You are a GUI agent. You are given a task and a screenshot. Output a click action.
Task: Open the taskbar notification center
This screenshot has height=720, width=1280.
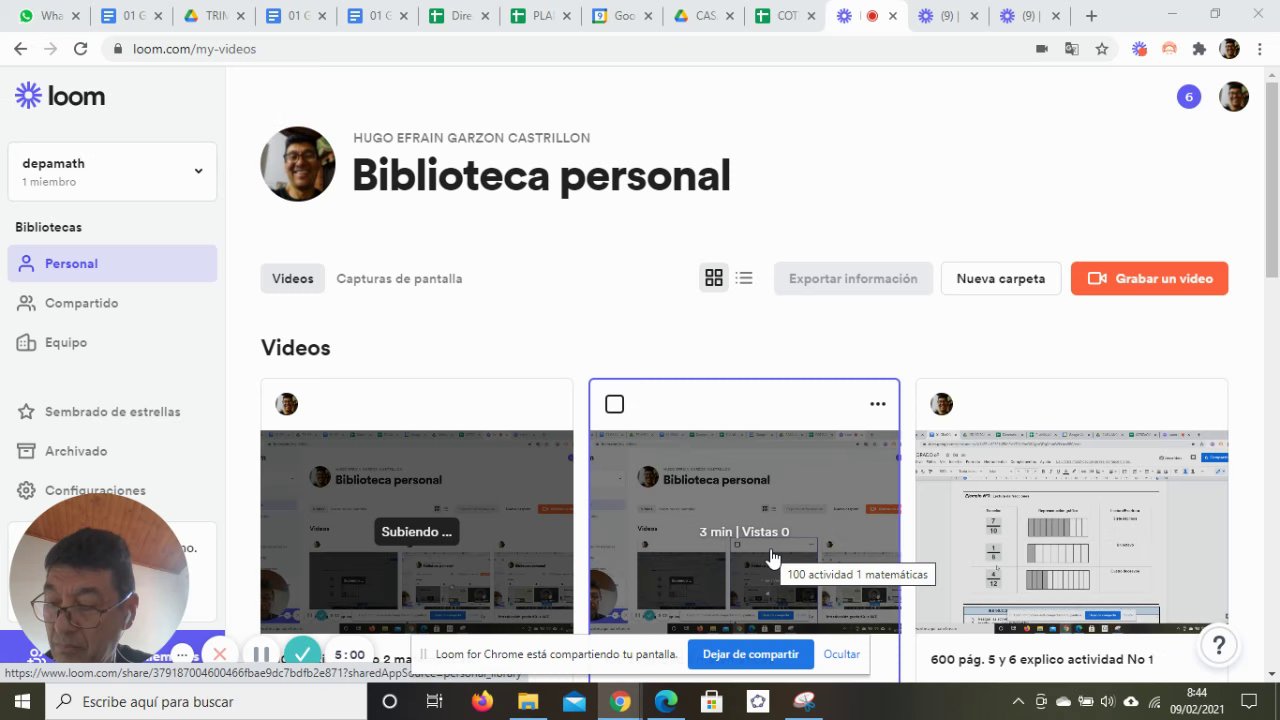point(1248,702)
